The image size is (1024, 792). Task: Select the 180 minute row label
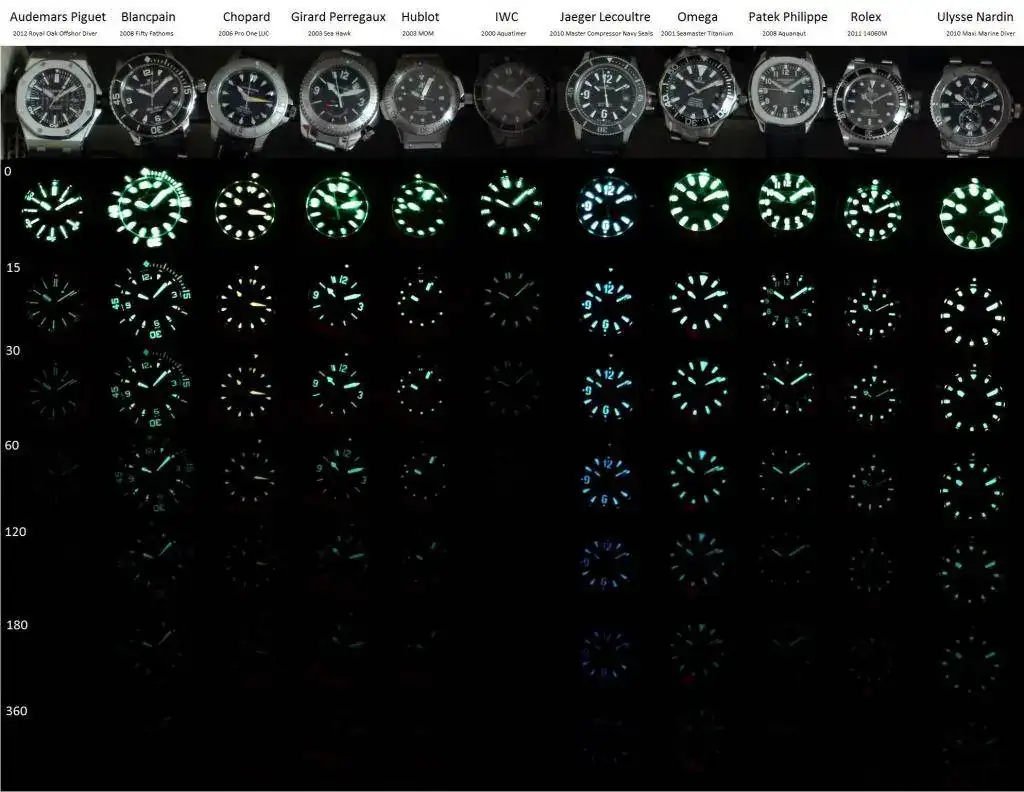(17, 625)
